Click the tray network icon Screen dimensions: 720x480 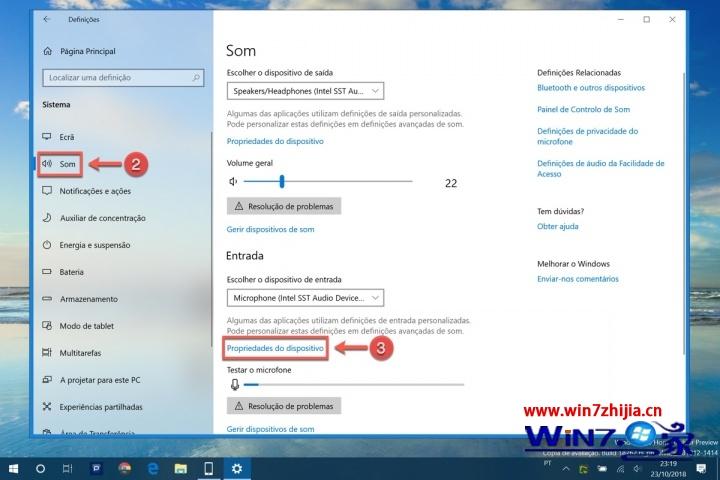[x=620, y=469]
